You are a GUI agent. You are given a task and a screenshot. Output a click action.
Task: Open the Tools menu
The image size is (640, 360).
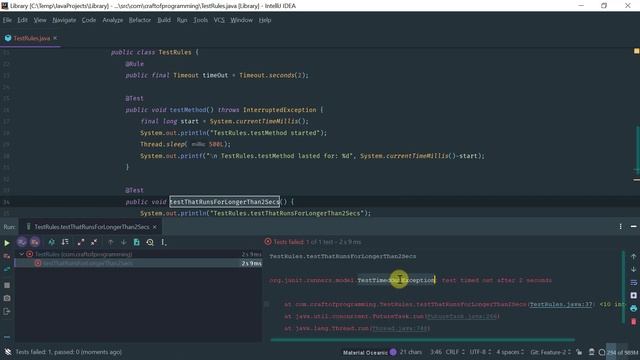pos(200,20)
